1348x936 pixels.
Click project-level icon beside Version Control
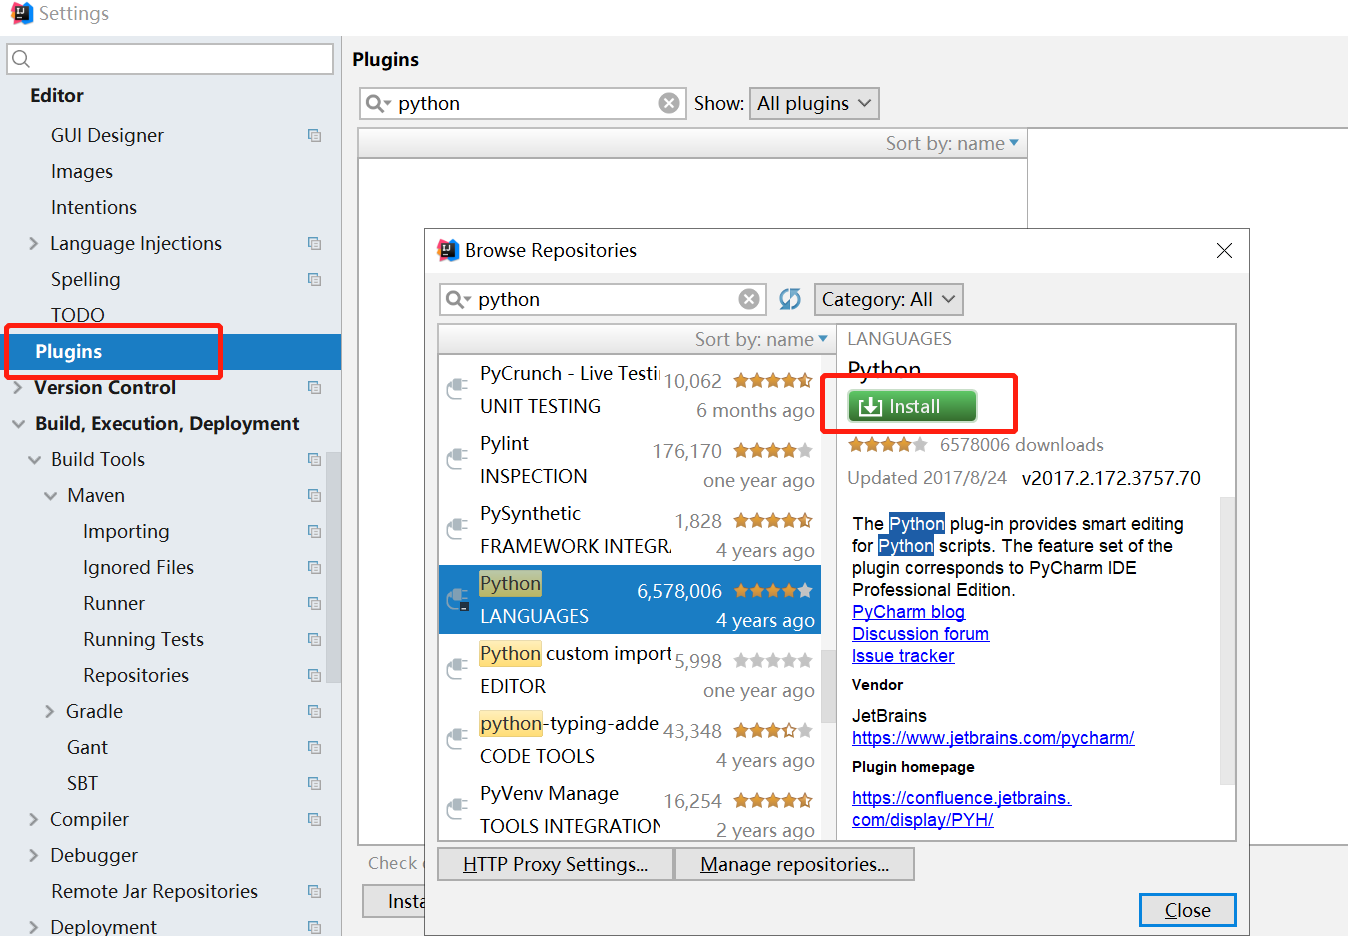tap(315, 387)
